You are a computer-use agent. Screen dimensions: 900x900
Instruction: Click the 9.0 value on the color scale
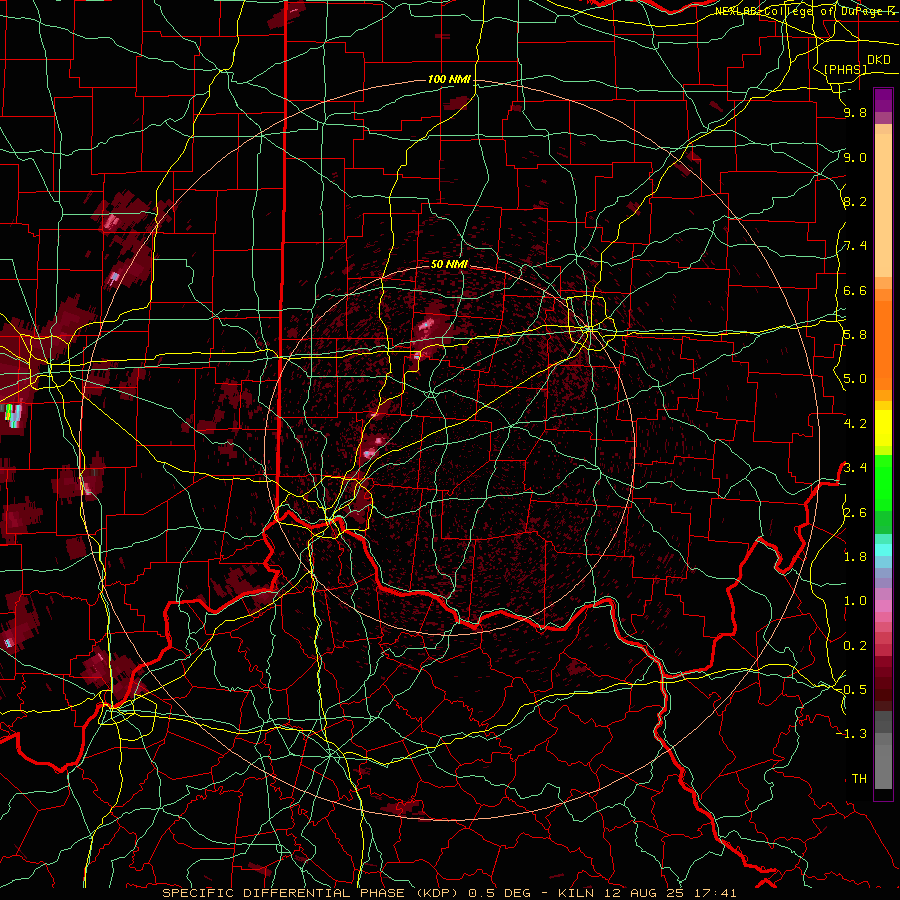coord(855,157)
